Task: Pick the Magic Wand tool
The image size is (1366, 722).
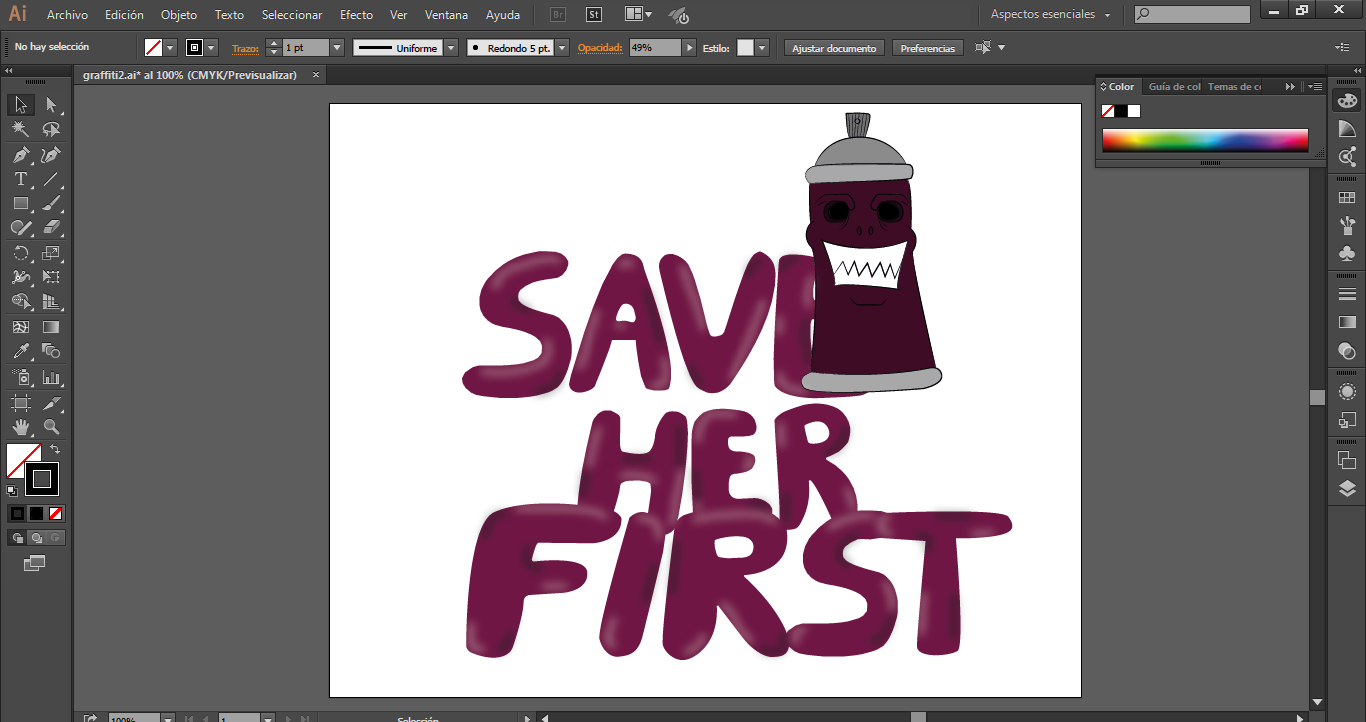Action: point(20,130)
